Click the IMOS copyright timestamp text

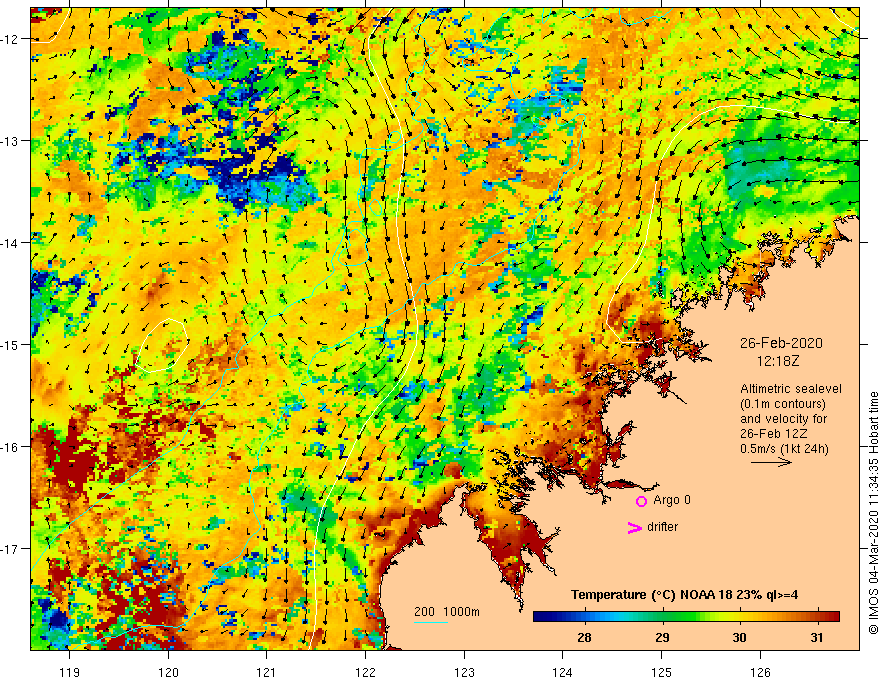pos(873,513)
